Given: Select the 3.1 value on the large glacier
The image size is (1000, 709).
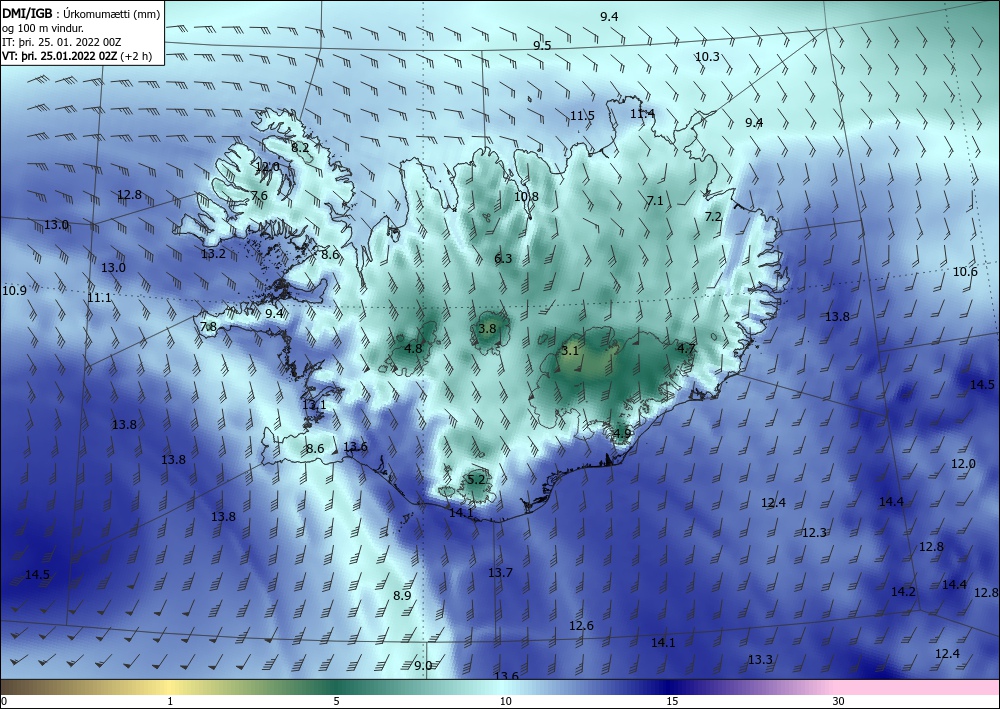Looking at the screenshot, I should [570, 351].
